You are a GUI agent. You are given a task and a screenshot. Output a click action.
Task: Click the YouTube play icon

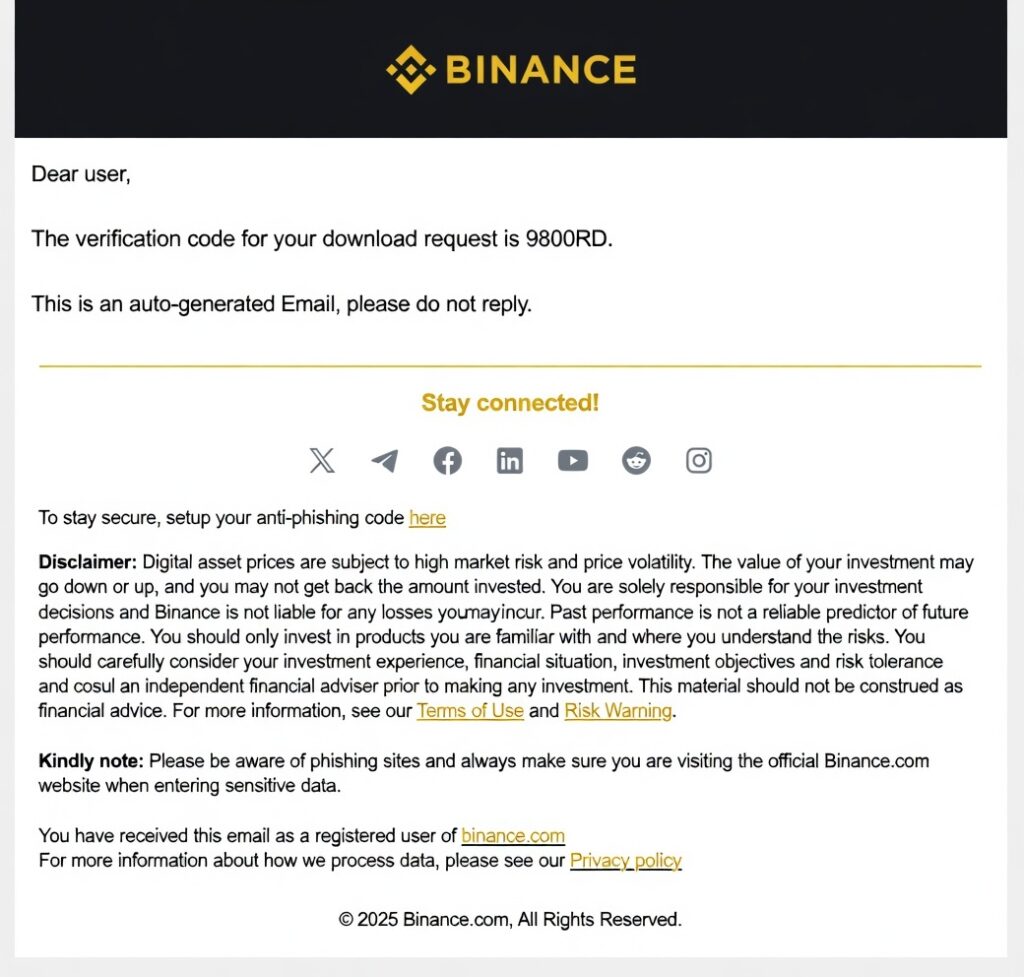[573, 460]
